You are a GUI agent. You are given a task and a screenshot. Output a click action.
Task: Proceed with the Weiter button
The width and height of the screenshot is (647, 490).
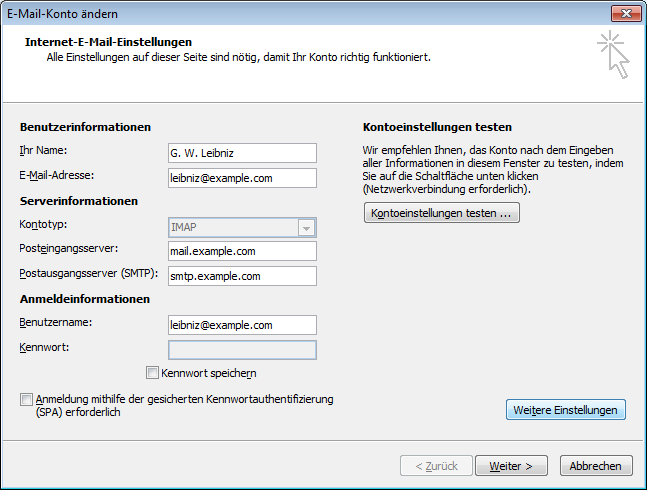(511, 466)
